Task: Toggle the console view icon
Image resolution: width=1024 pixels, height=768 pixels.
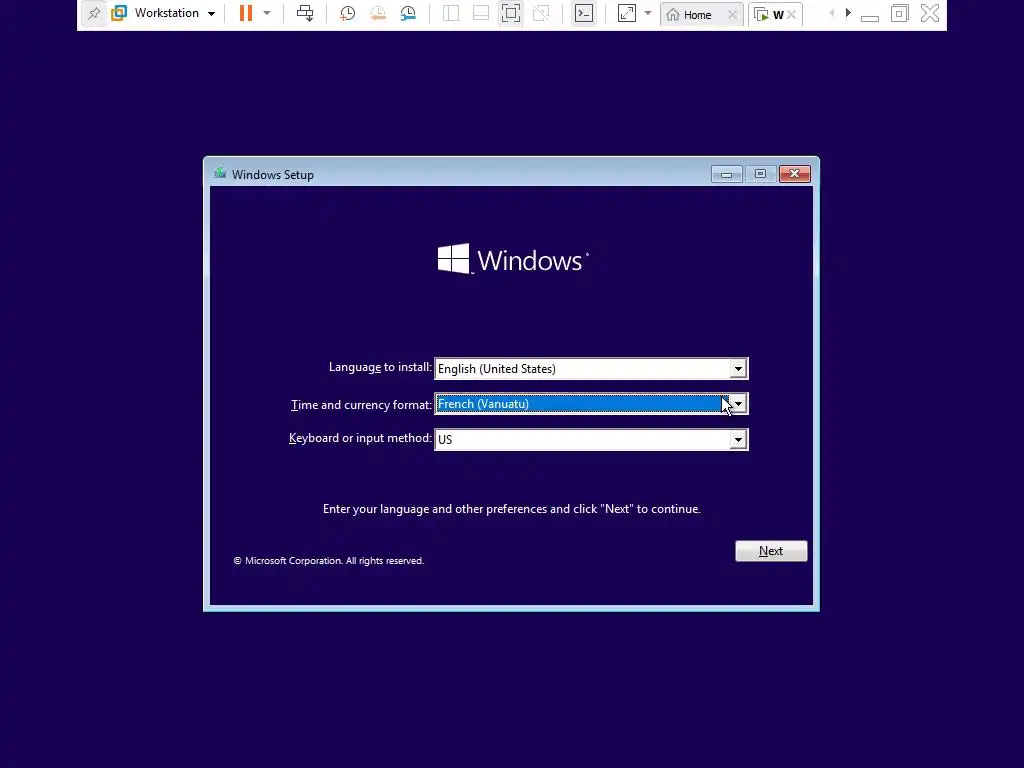Action: click(584, 13)
